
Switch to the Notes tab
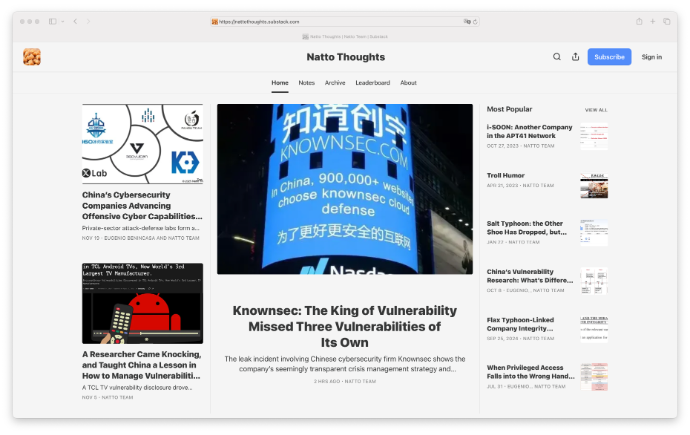coord(306,83)
